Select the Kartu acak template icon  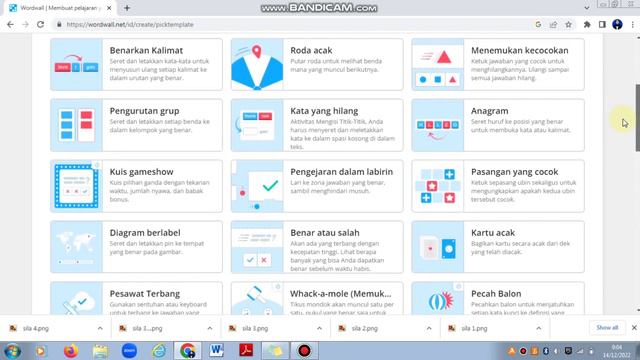(x=438, y=247)
